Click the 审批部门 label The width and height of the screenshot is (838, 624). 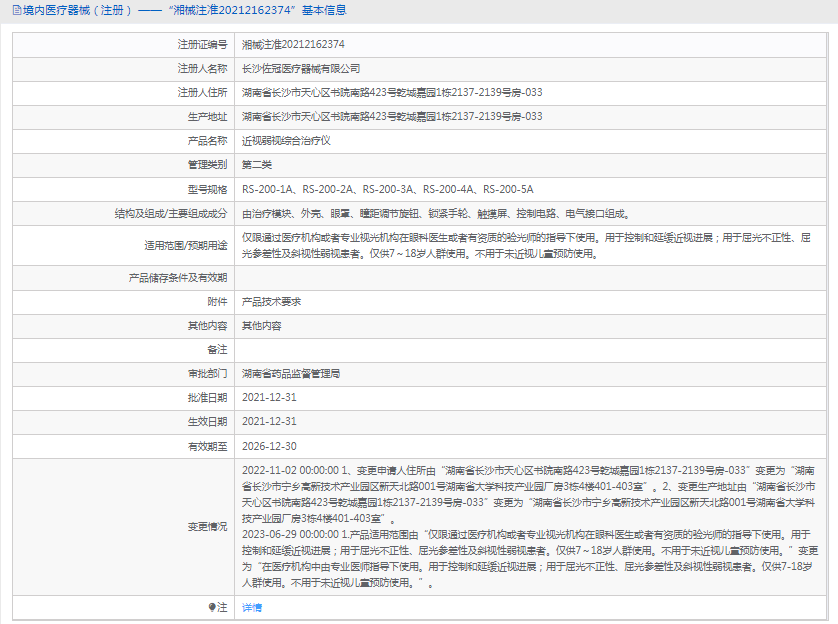coord(207,373)
